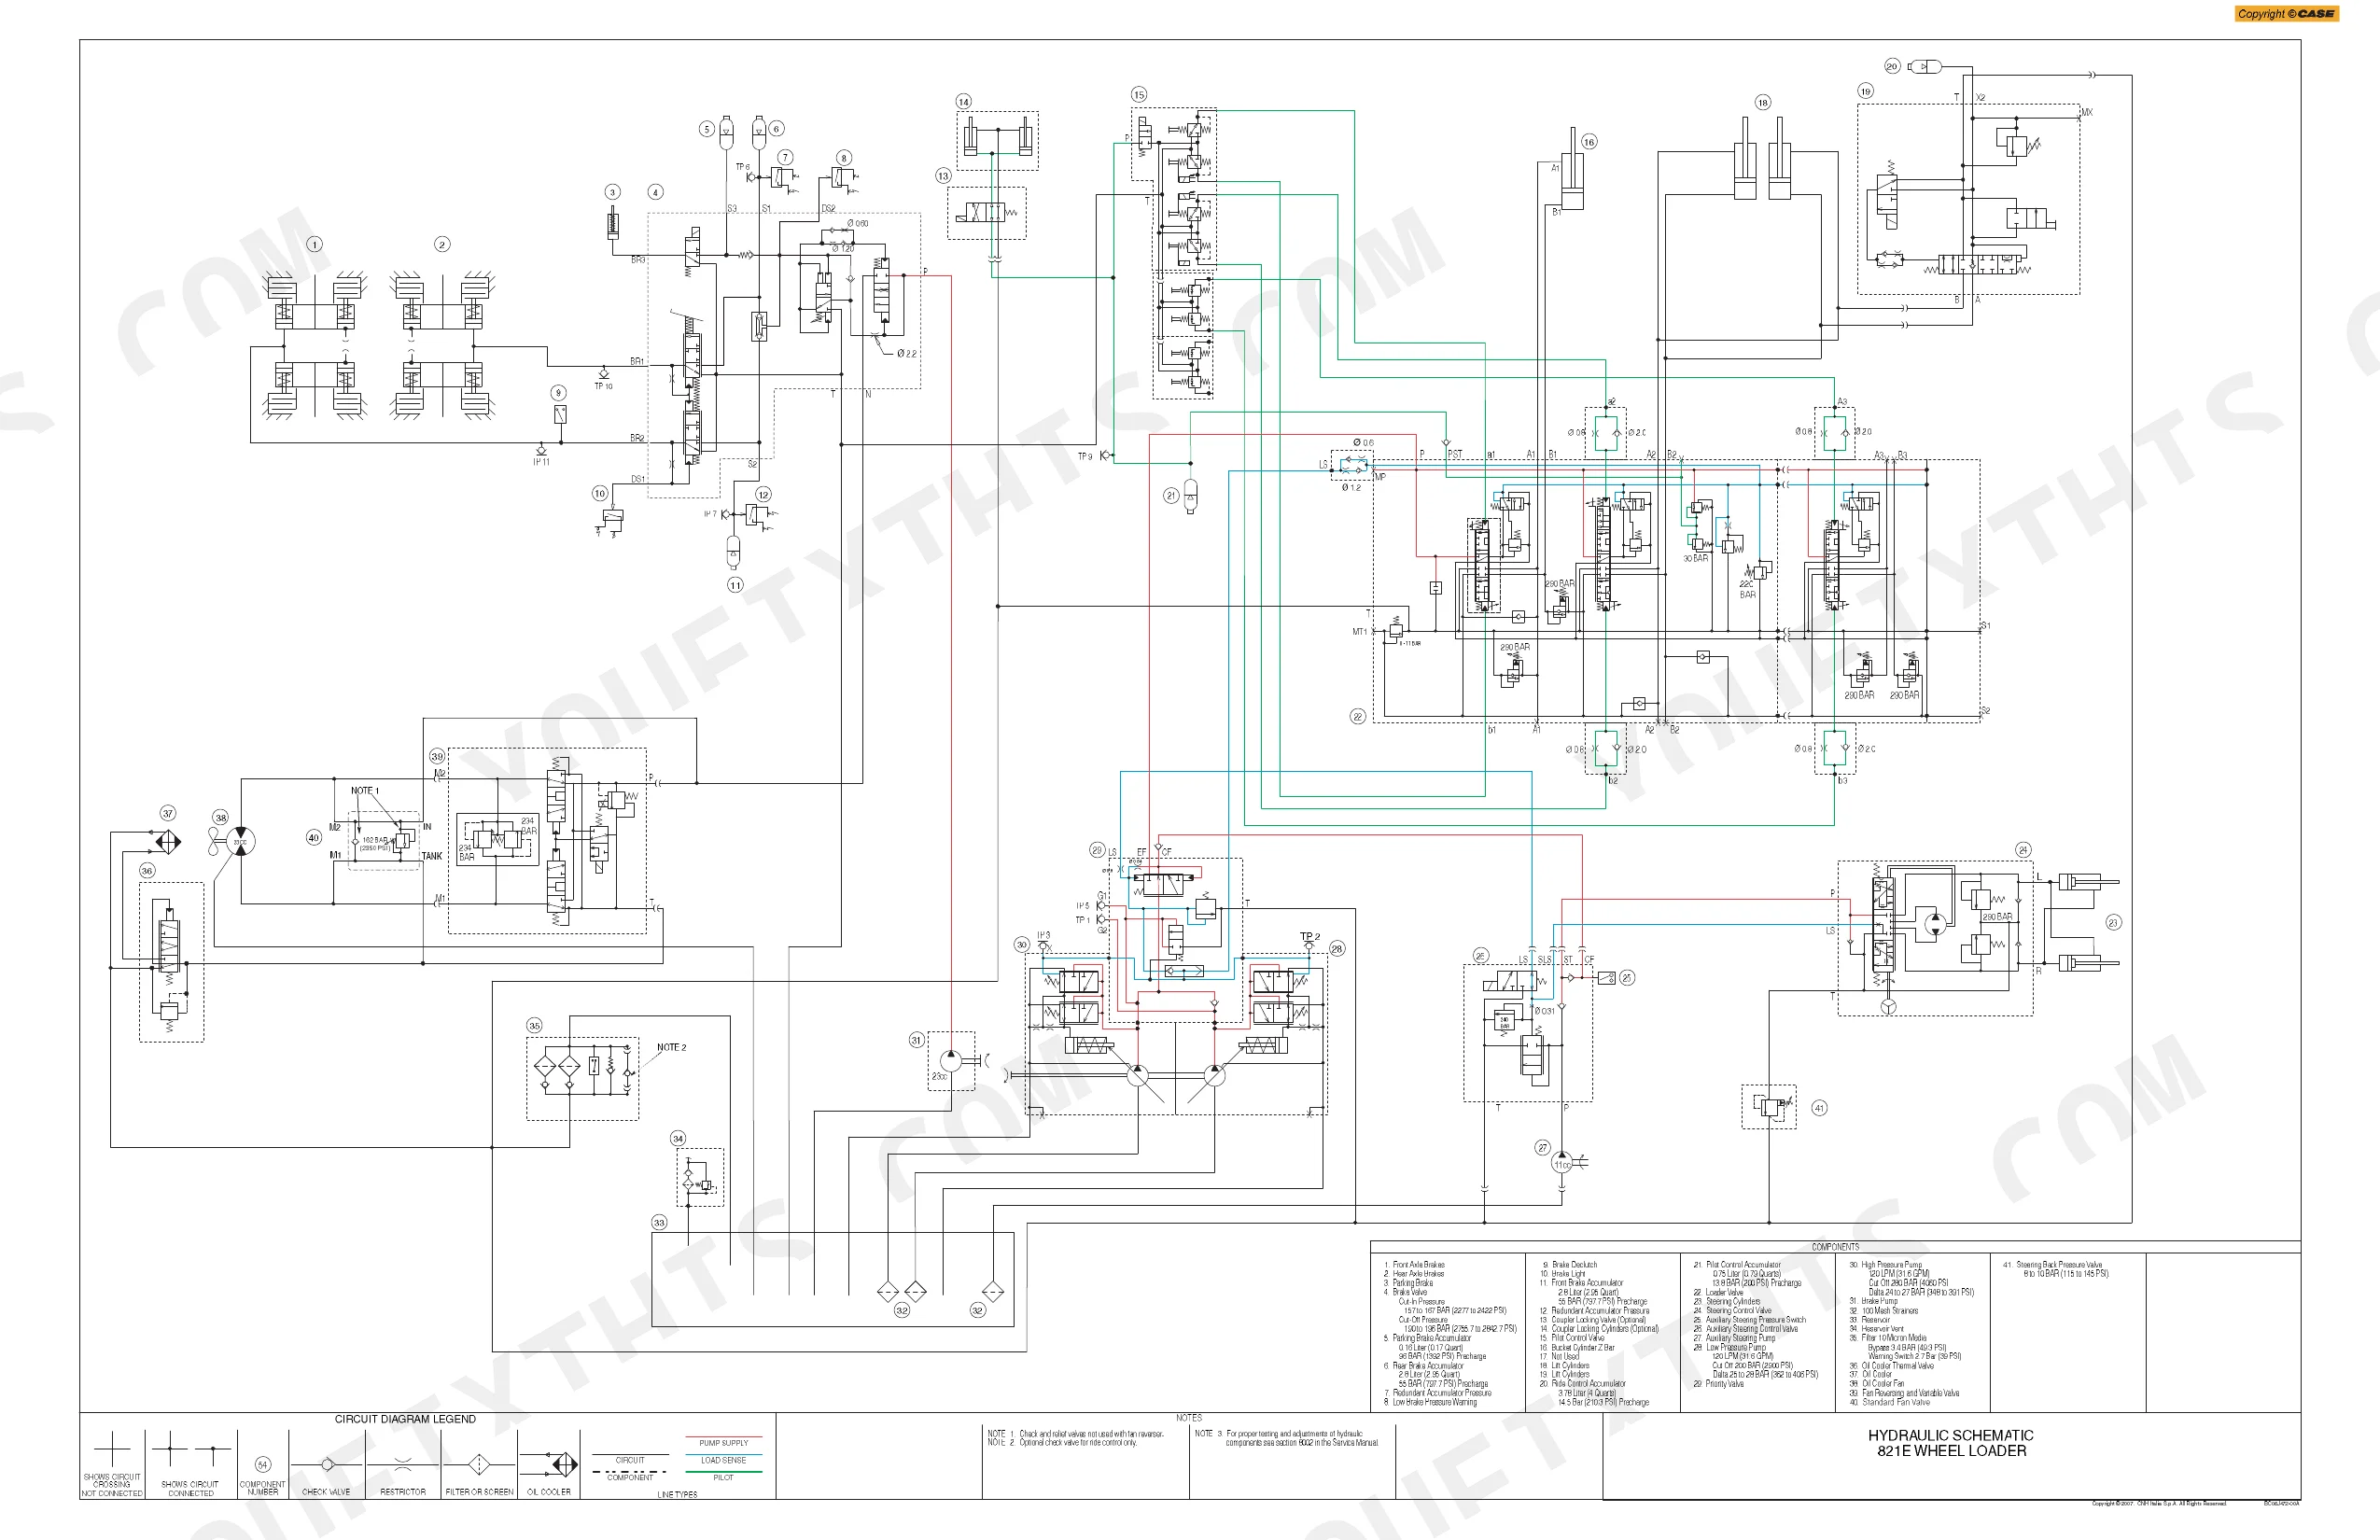Viewport: 2380px width, 1540px height.
Task: Click the HYDRAULIC SCHEMATIC 821E WHEEL LOADER title
Action: tap(1951, 1443)
